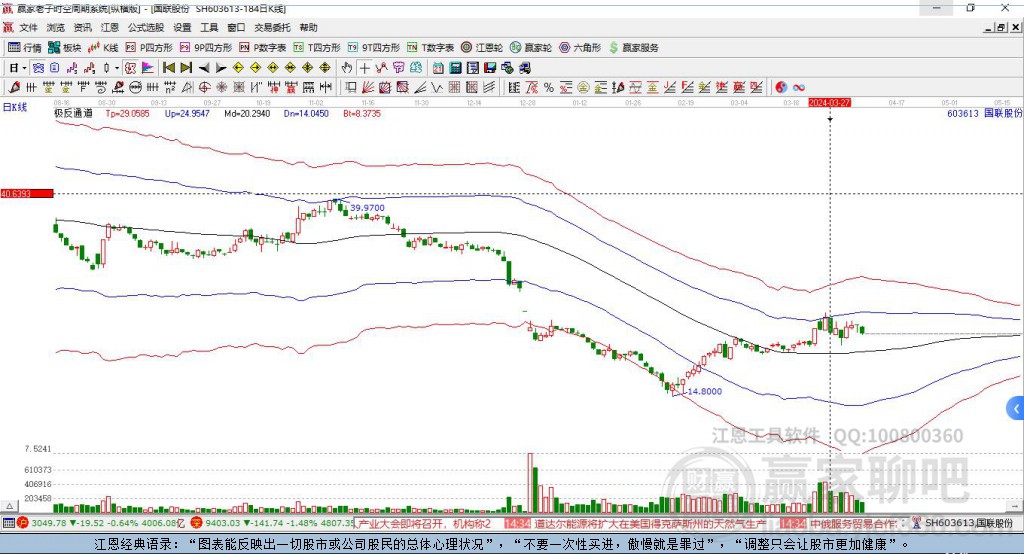The height and width of the screenshot is (554, 1024).
Task: Open 赢家服务 service link
Action: [x=633, y=48]
